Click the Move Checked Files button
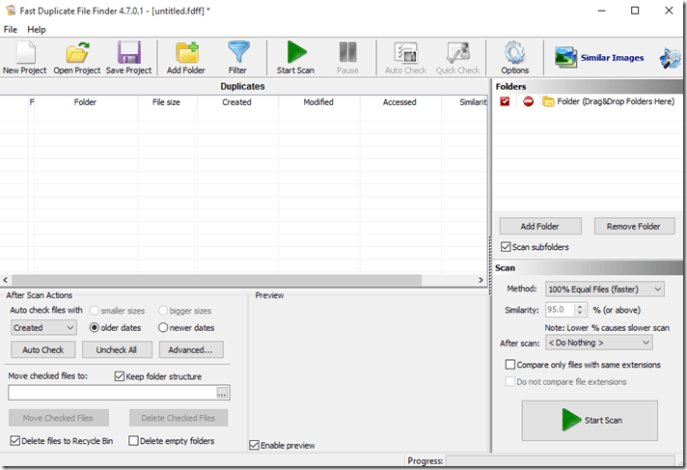 [x=59, y=418]
